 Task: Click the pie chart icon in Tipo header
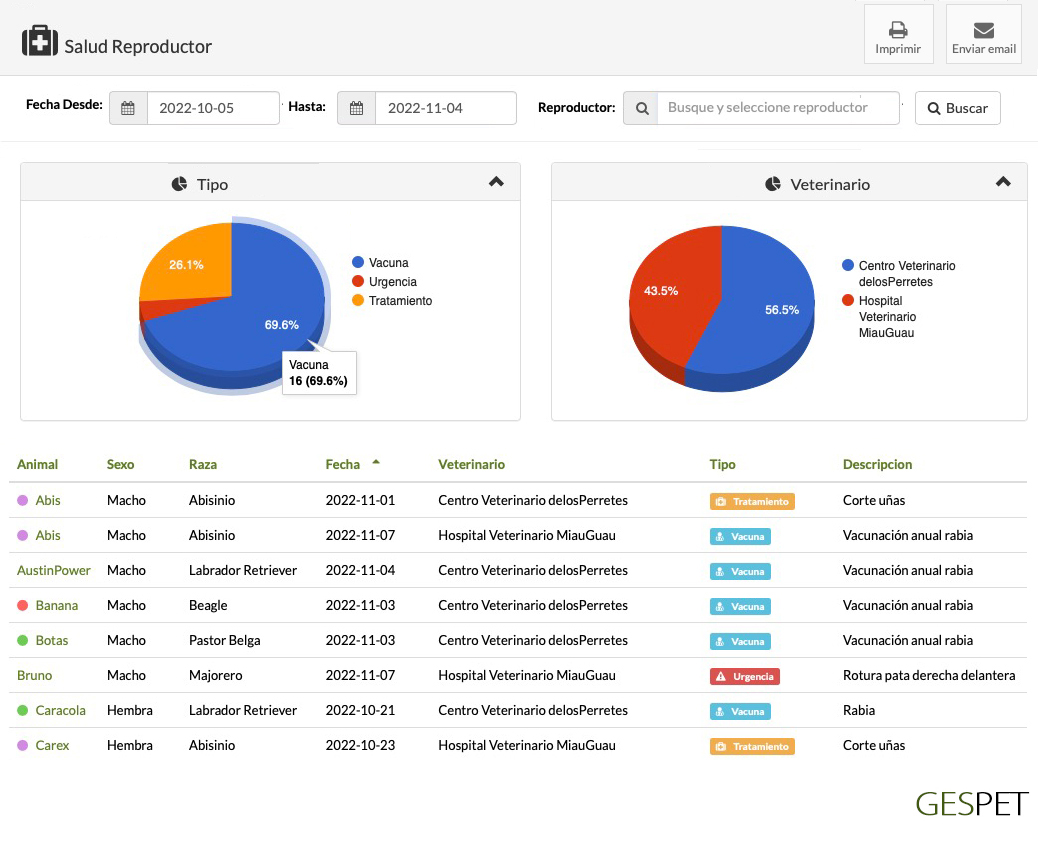coord(180,184)
